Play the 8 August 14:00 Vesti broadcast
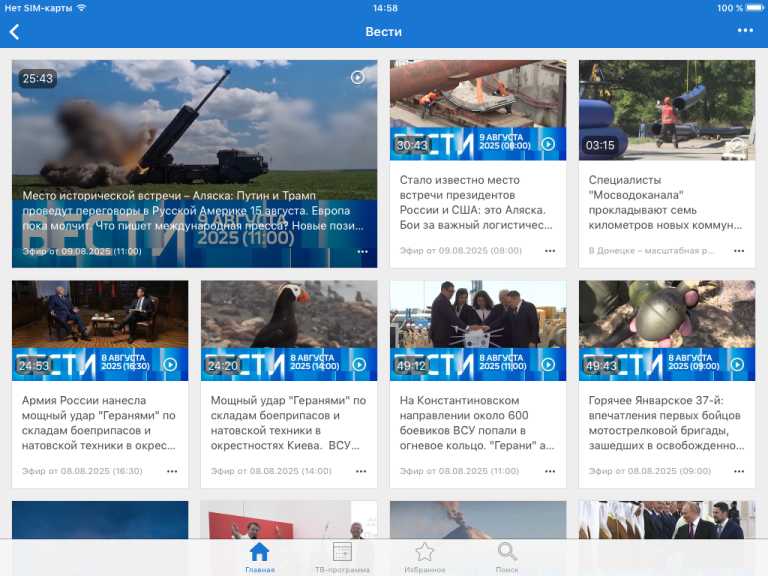Image resolution: width=768 pixels, height=576 pixels. 360,364
